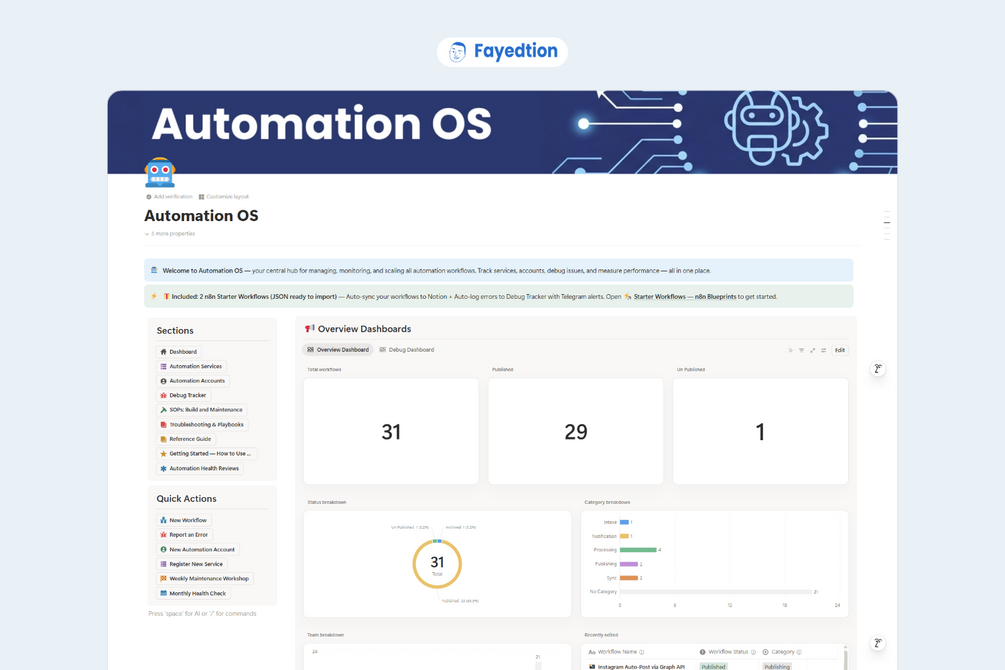Click the 'Sections' heading
1005x670 pixels.
click(175, 330)
